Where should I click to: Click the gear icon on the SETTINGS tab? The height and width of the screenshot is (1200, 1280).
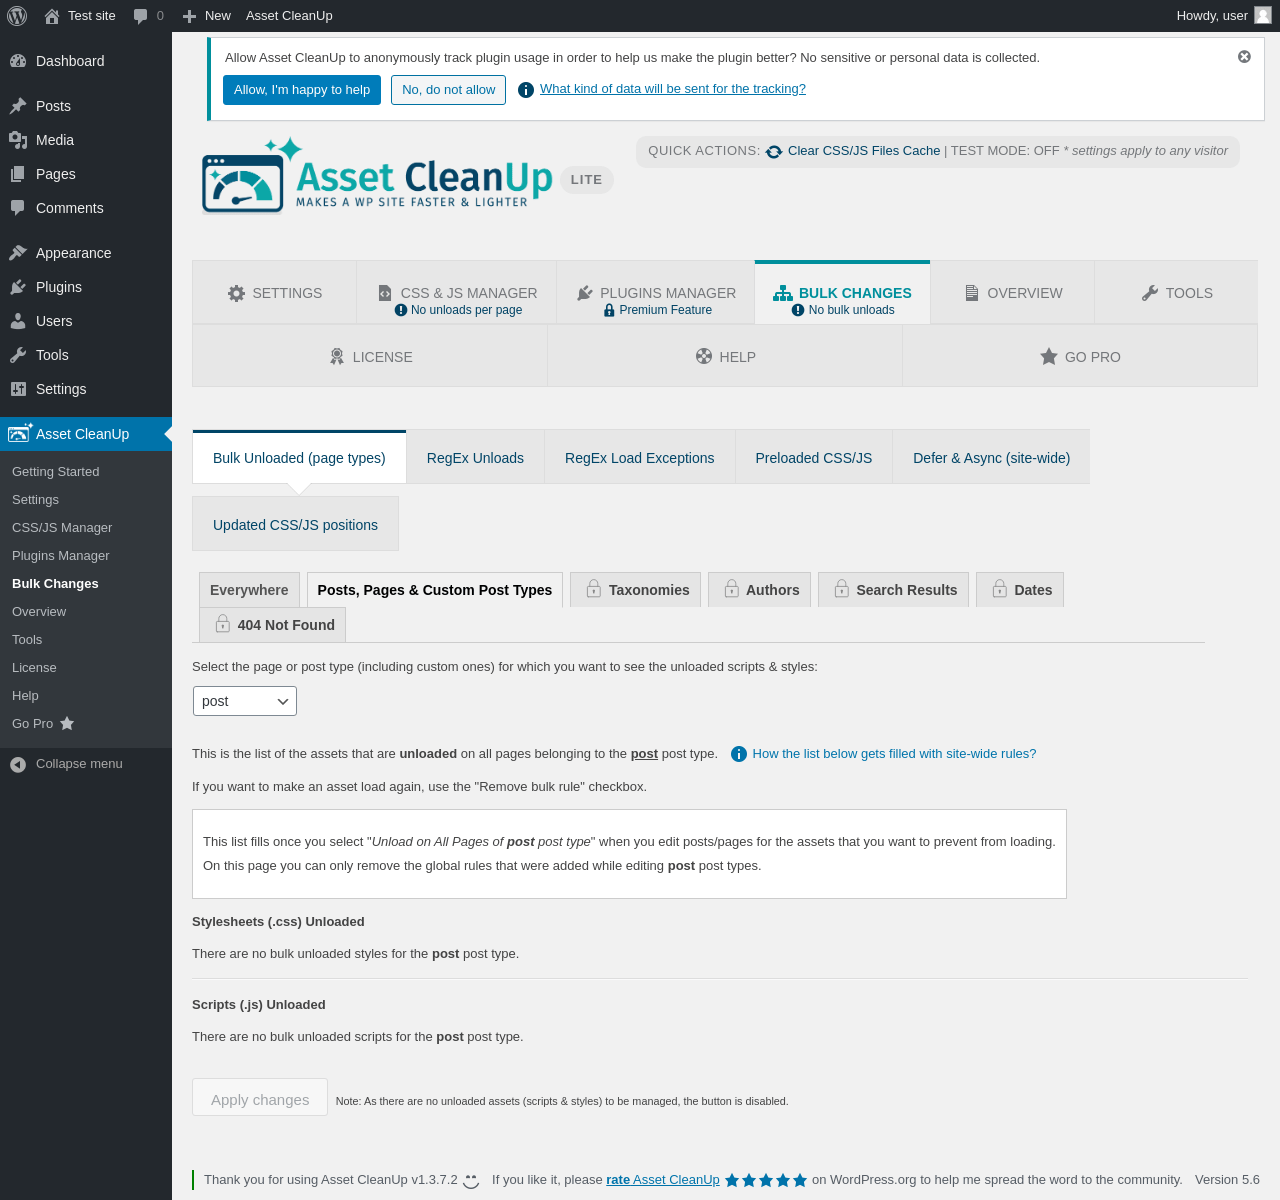(x=236, y=293)
